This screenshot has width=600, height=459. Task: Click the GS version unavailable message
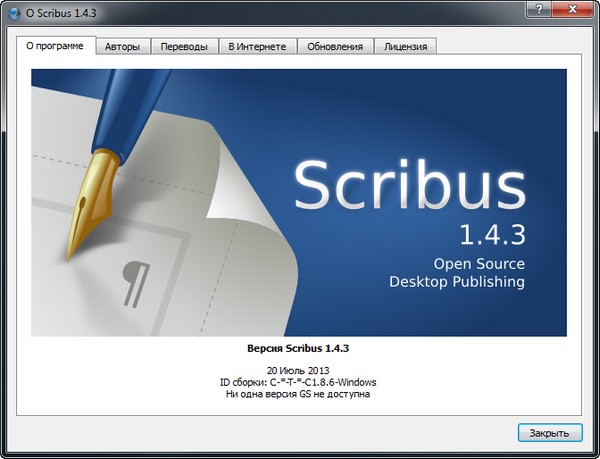click(x=298, y=395)
